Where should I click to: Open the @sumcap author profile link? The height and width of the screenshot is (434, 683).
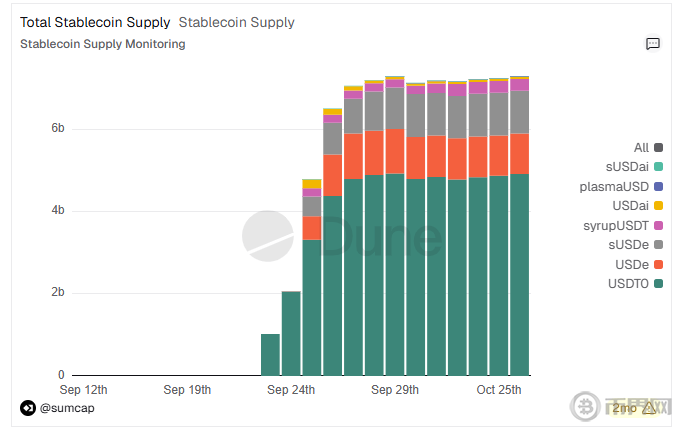pos(67,408)
